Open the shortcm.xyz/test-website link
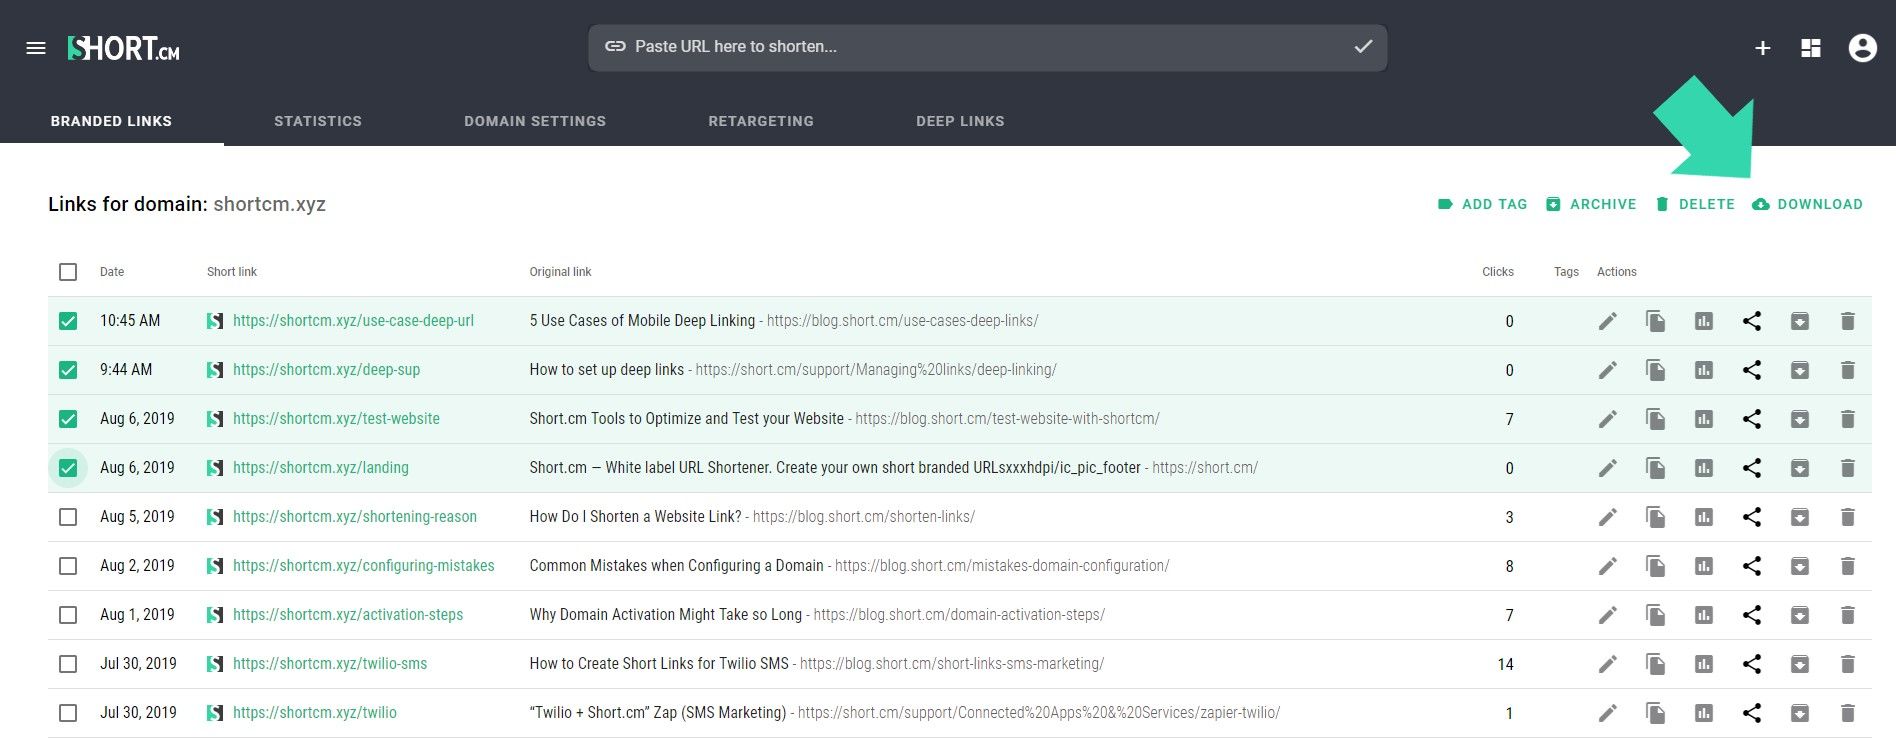The width and height of the screenshot is (1896, 738). click(336, 419)
